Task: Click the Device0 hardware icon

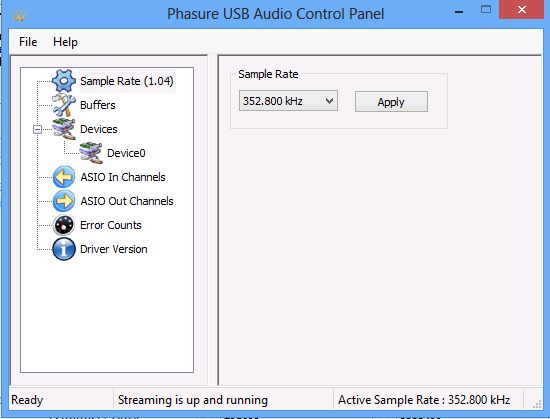Action: (90, 153)
